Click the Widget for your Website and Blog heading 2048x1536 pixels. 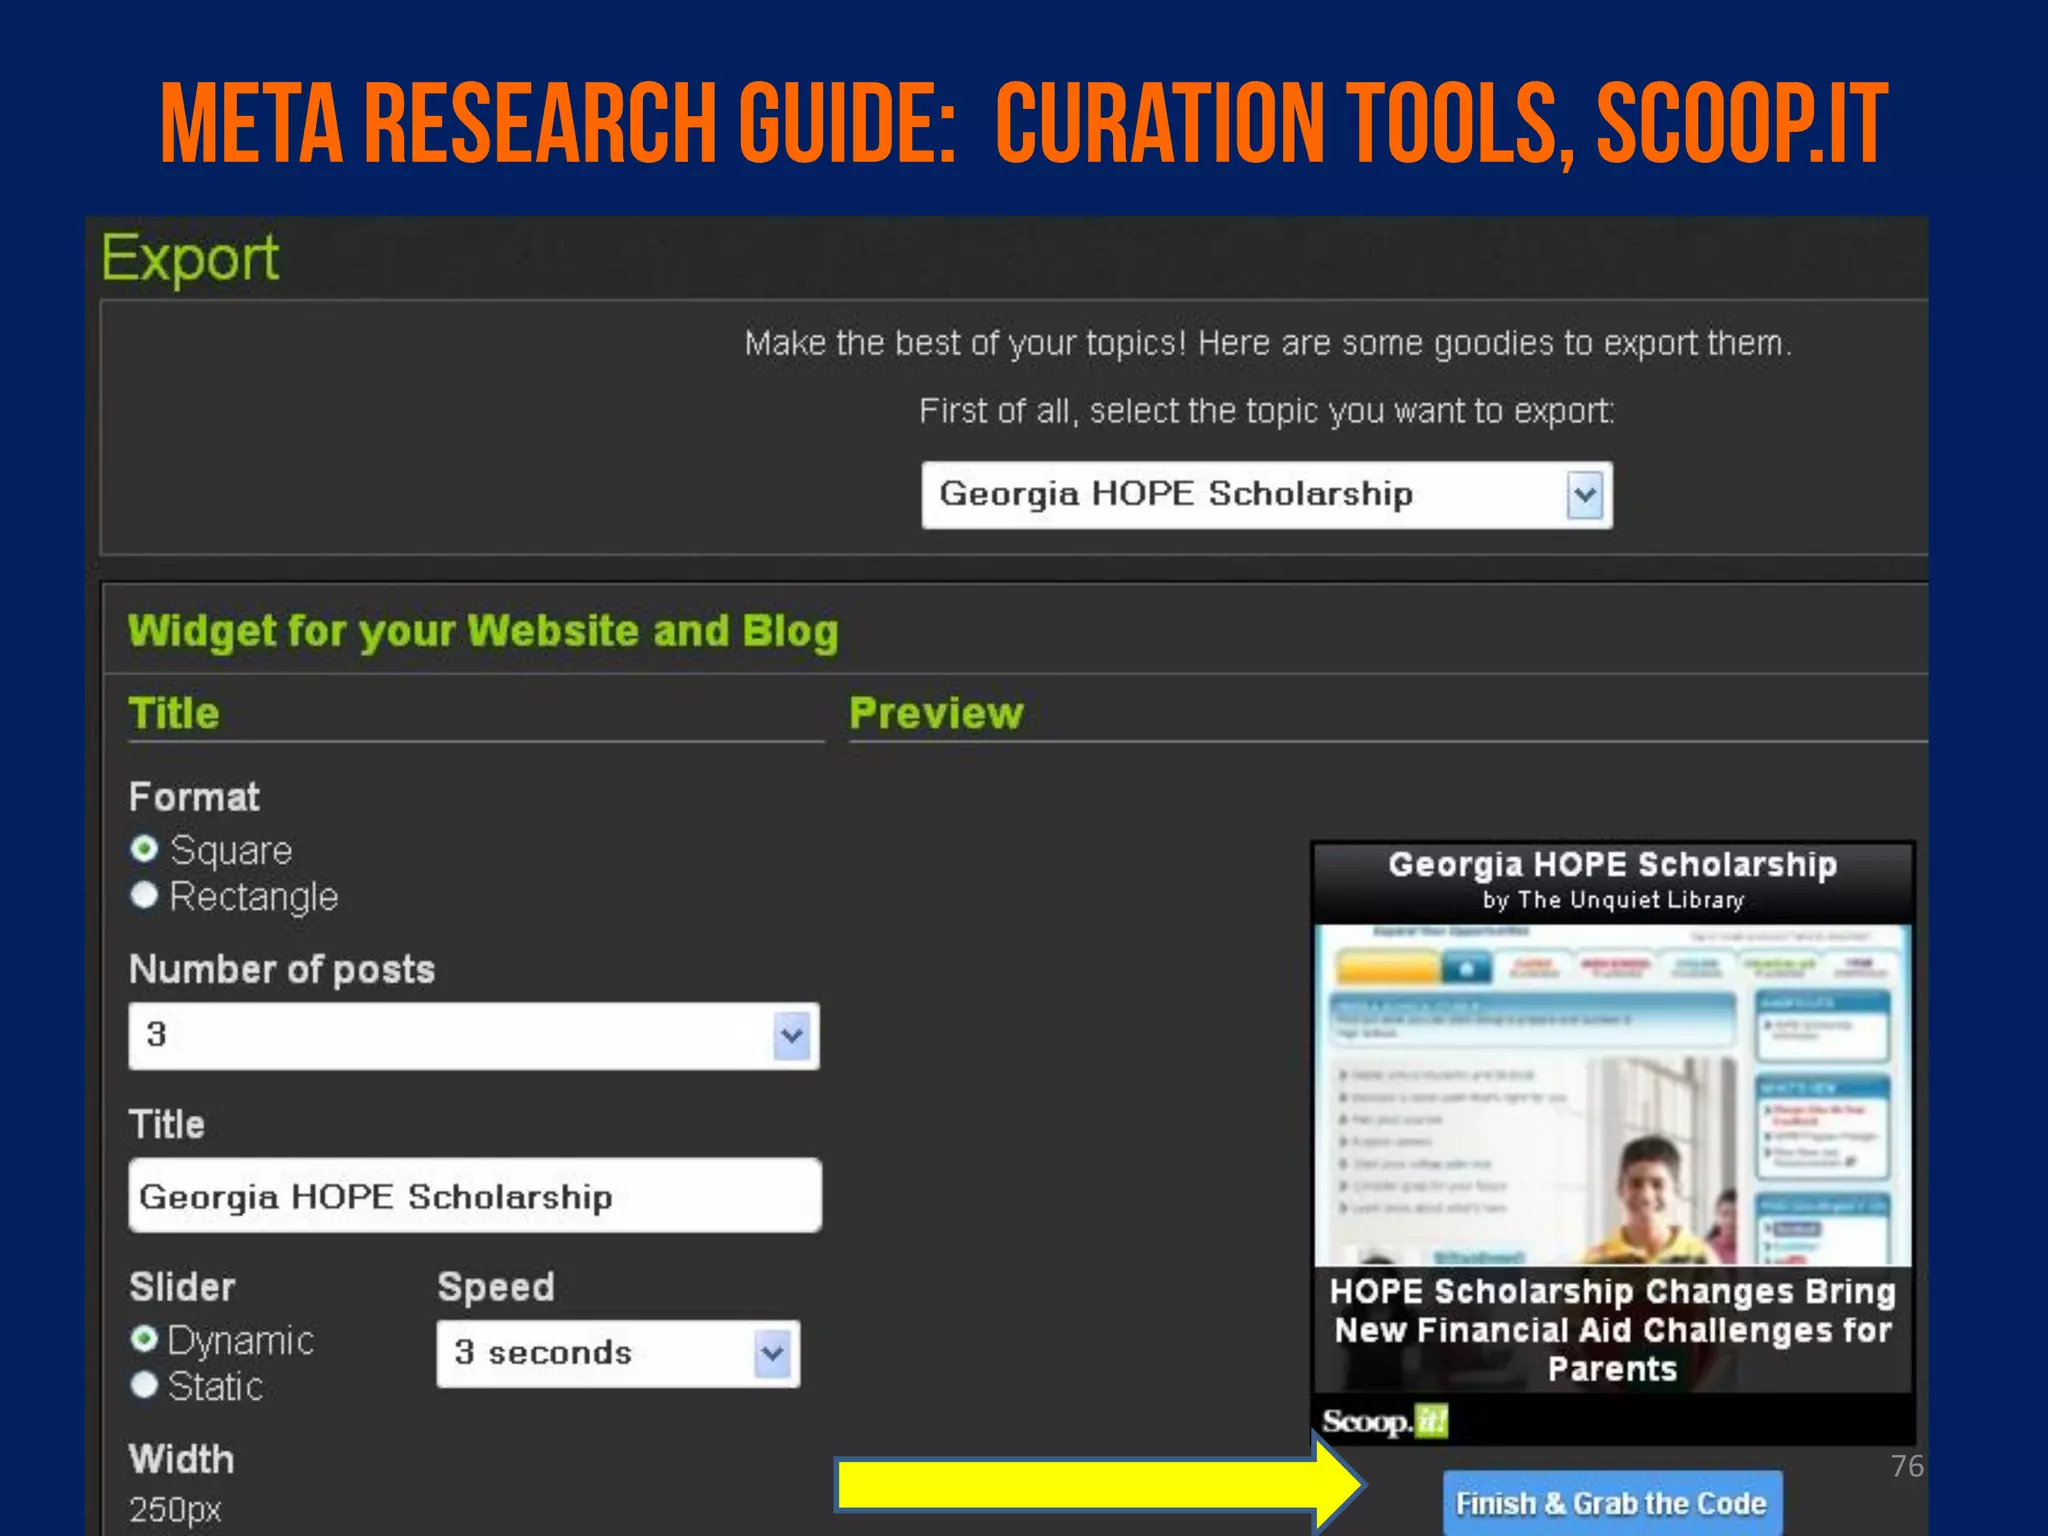(483, 632)
